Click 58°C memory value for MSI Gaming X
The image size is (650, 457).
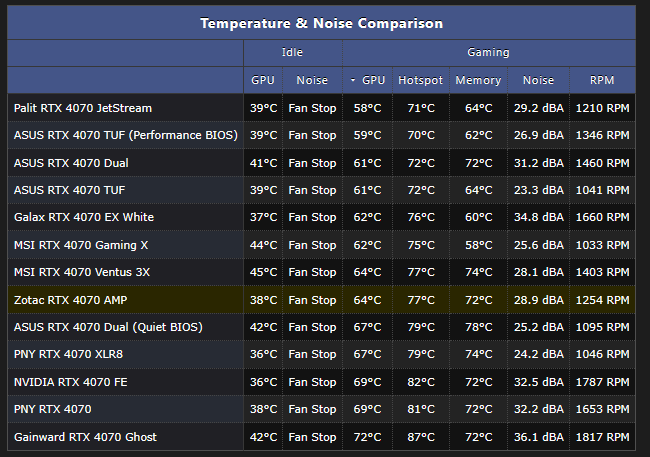(x=478, y=245)
